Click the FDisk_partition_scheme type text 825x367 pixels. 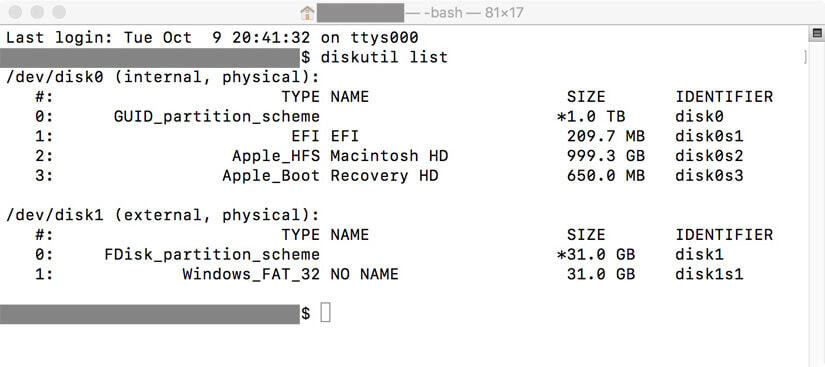click(x=212, y=254)
